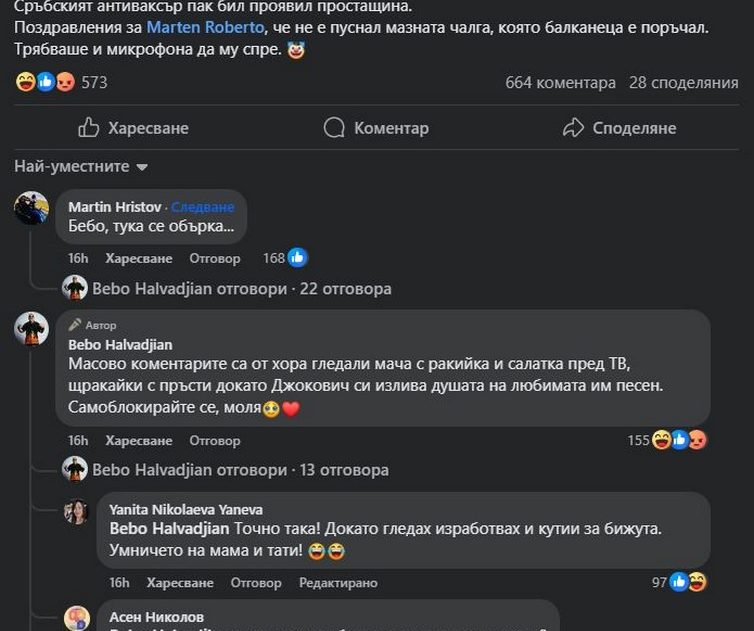
Task: Show the 664 коментара list
Action: 560,83
